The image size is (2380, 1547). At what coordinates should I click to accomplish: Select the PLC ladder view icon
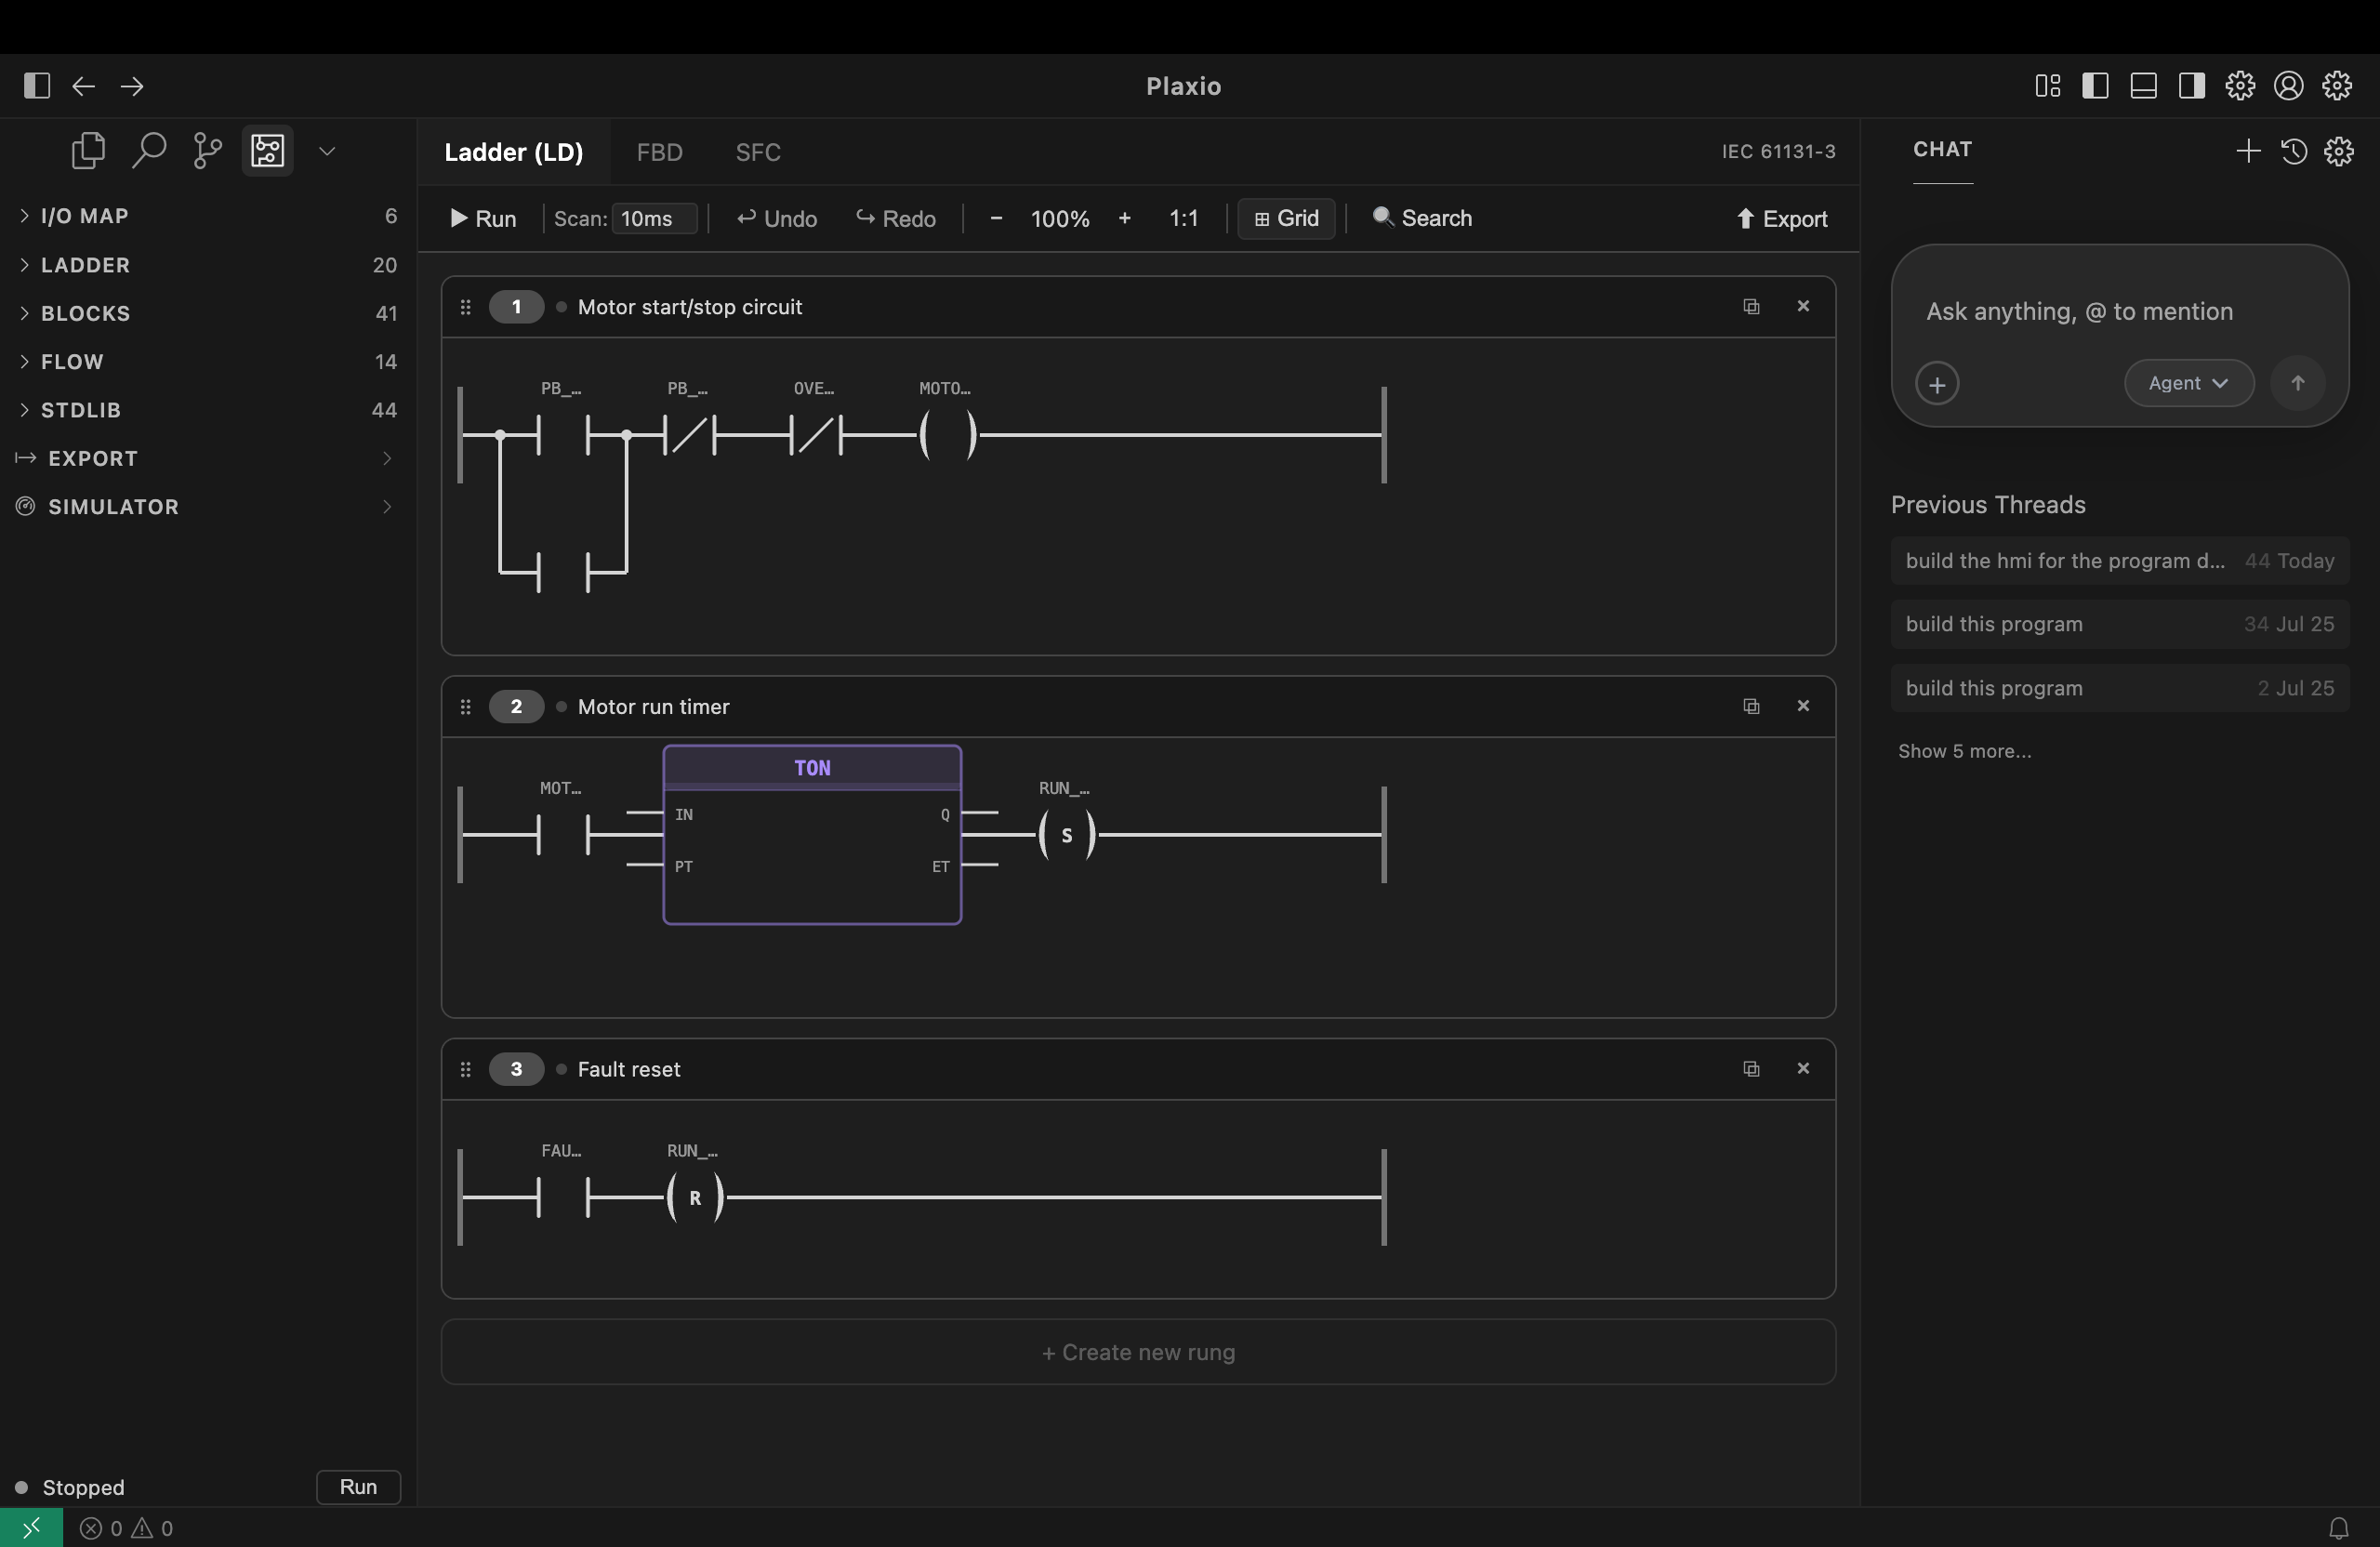coord(267,151)
